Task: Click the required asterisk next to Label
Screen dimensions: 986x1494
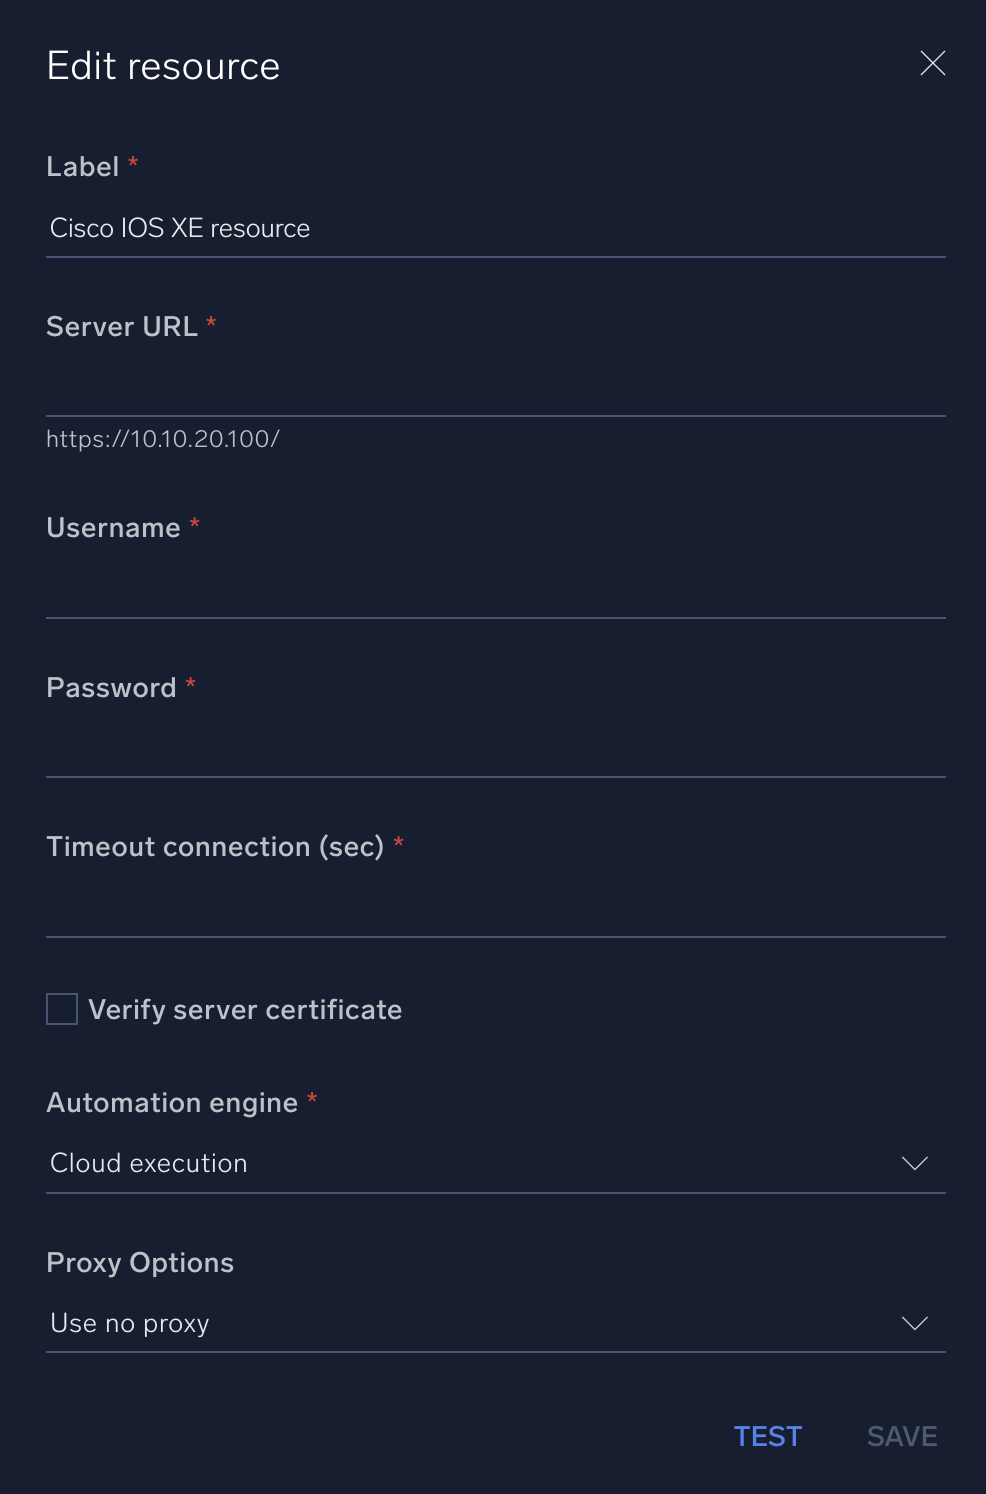Action: pos(133,161)
